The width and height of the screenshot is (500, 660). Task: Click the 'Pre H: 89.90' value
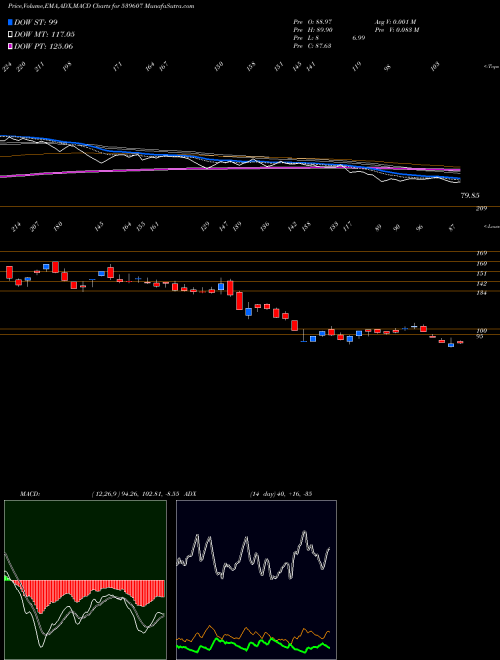click(x=313, y=30)
